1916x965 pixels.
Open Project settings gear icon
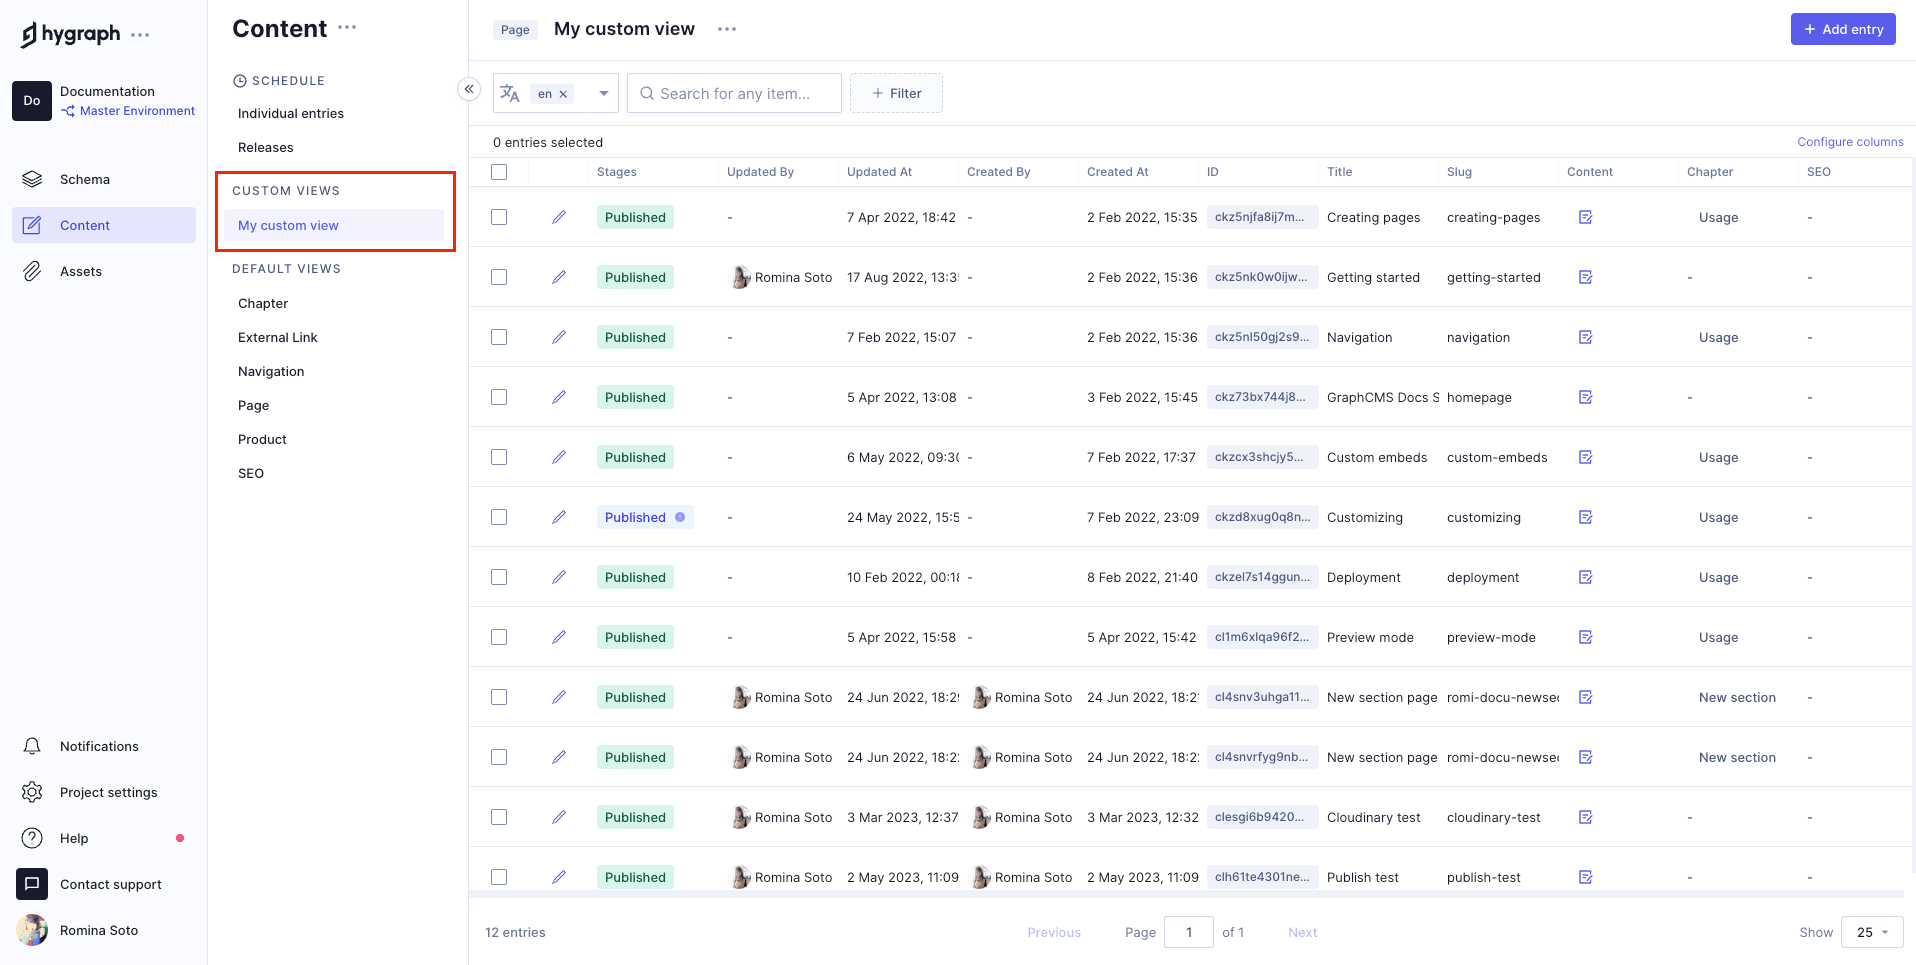click(x=32, y=792)
